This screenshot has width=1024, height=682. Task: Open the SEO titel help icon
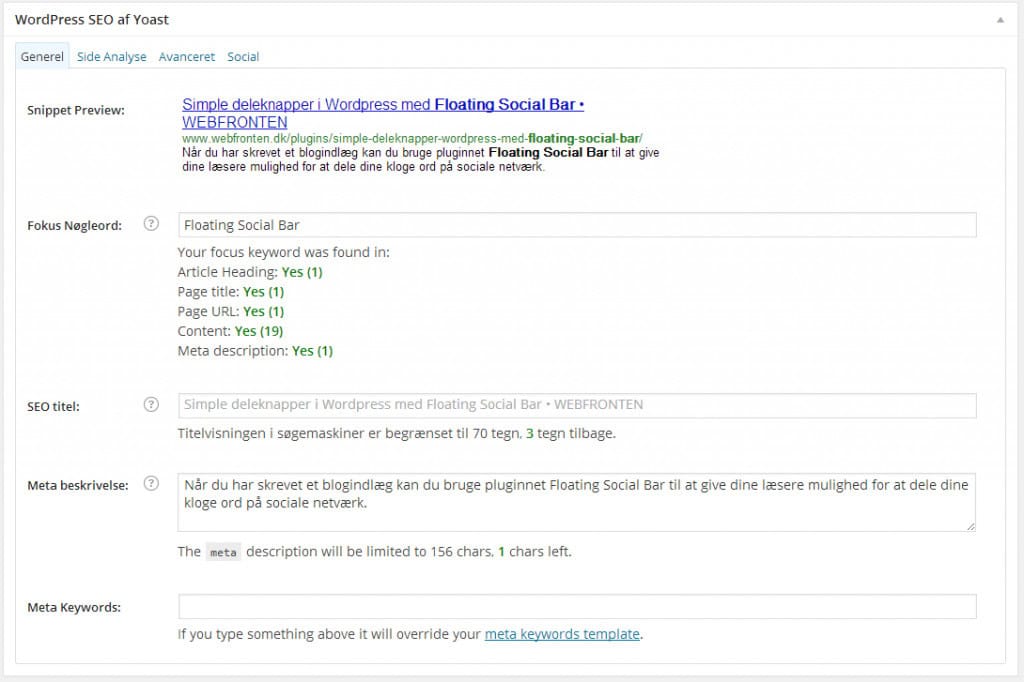(x=151, y=405)
